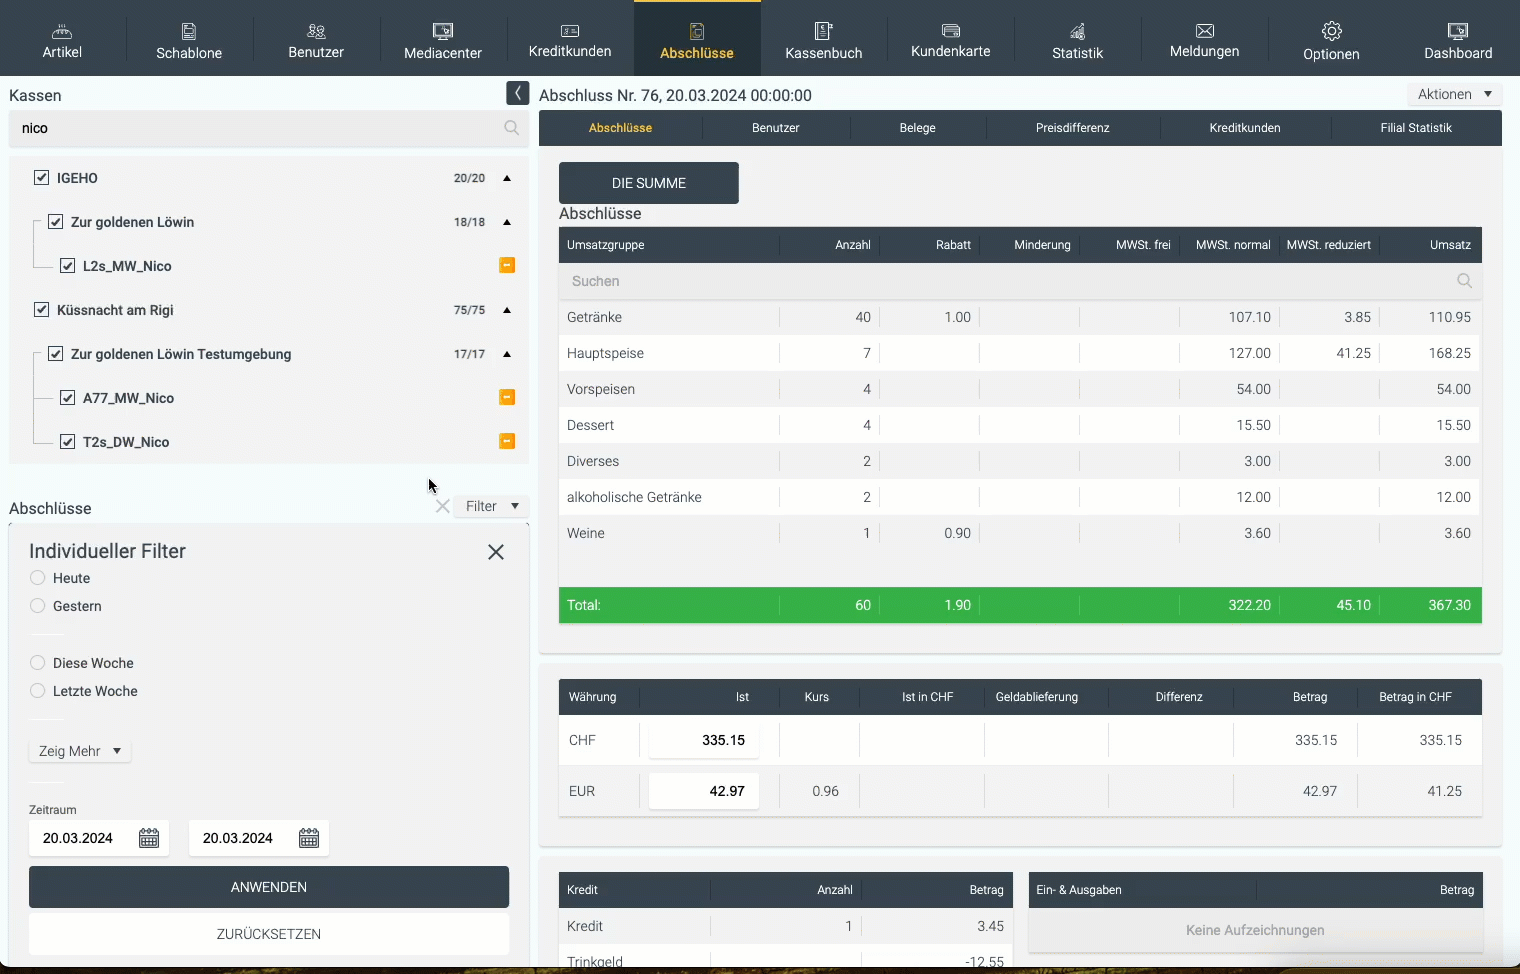Uncheck the T2s_DW_Nico checkbox

point(67,441)
